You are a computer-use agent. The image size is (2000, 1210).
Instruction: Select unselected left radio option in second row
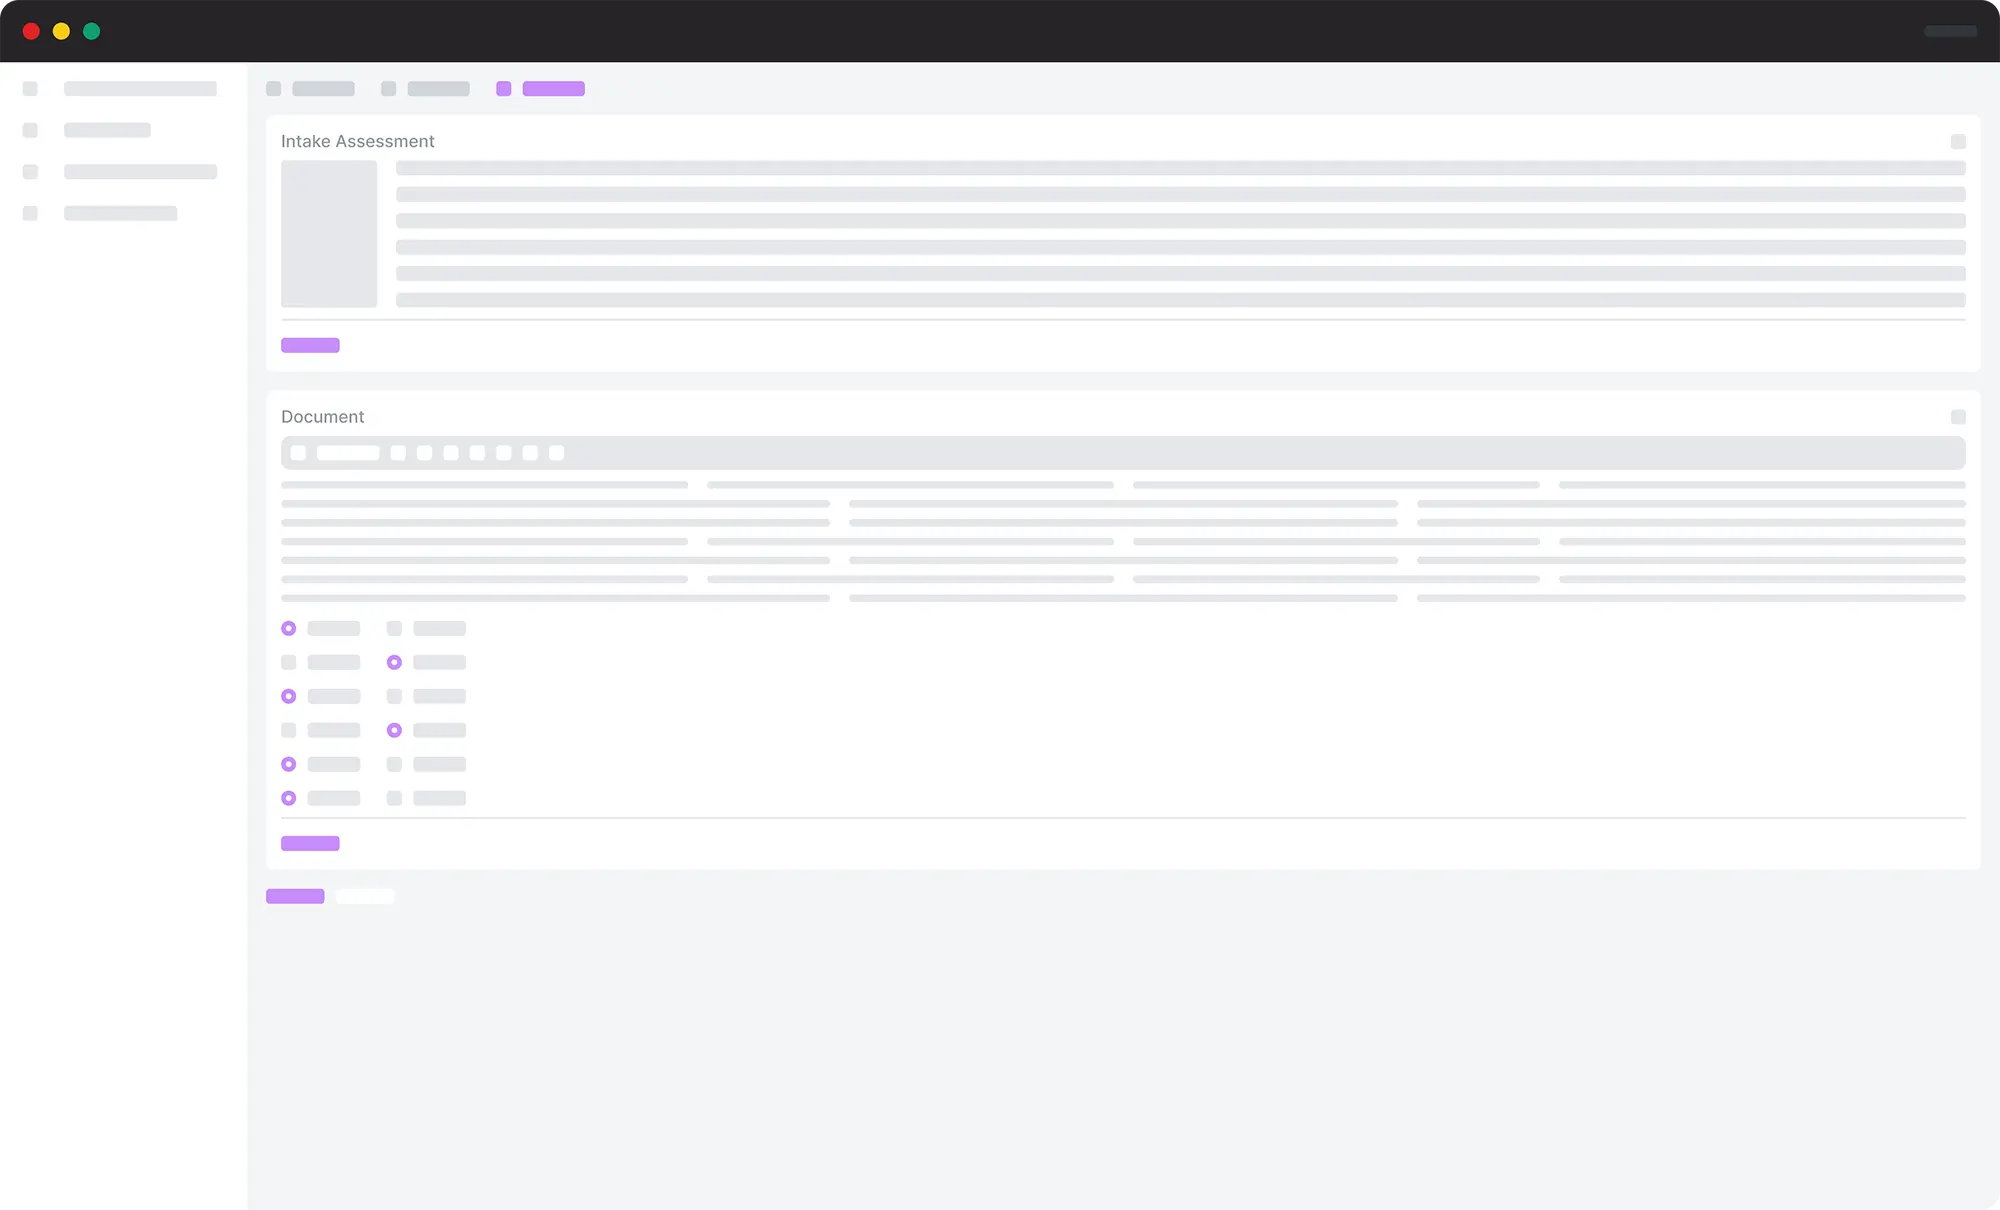click(x=289, y=663)
